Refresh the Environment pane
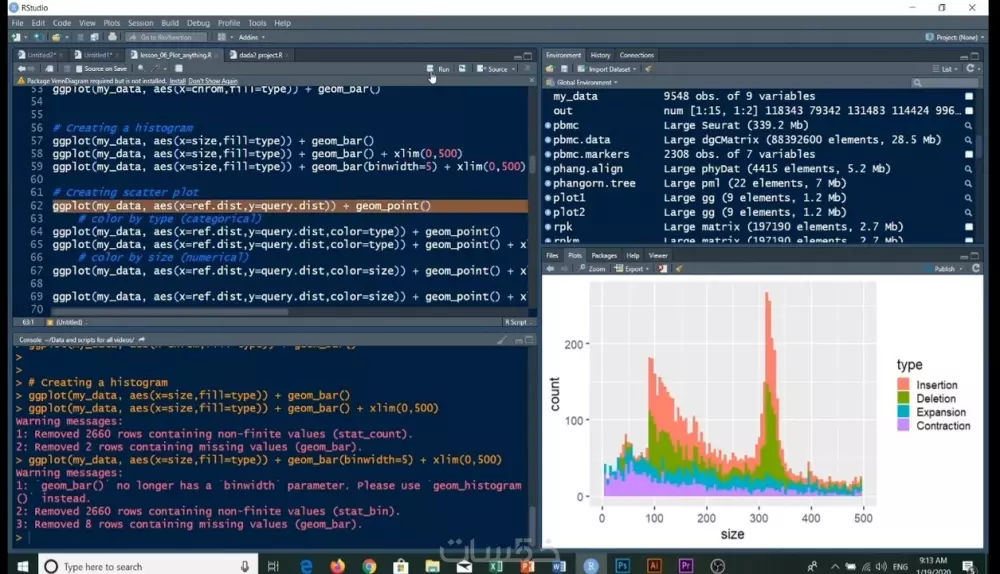 (x=970, y=68)
